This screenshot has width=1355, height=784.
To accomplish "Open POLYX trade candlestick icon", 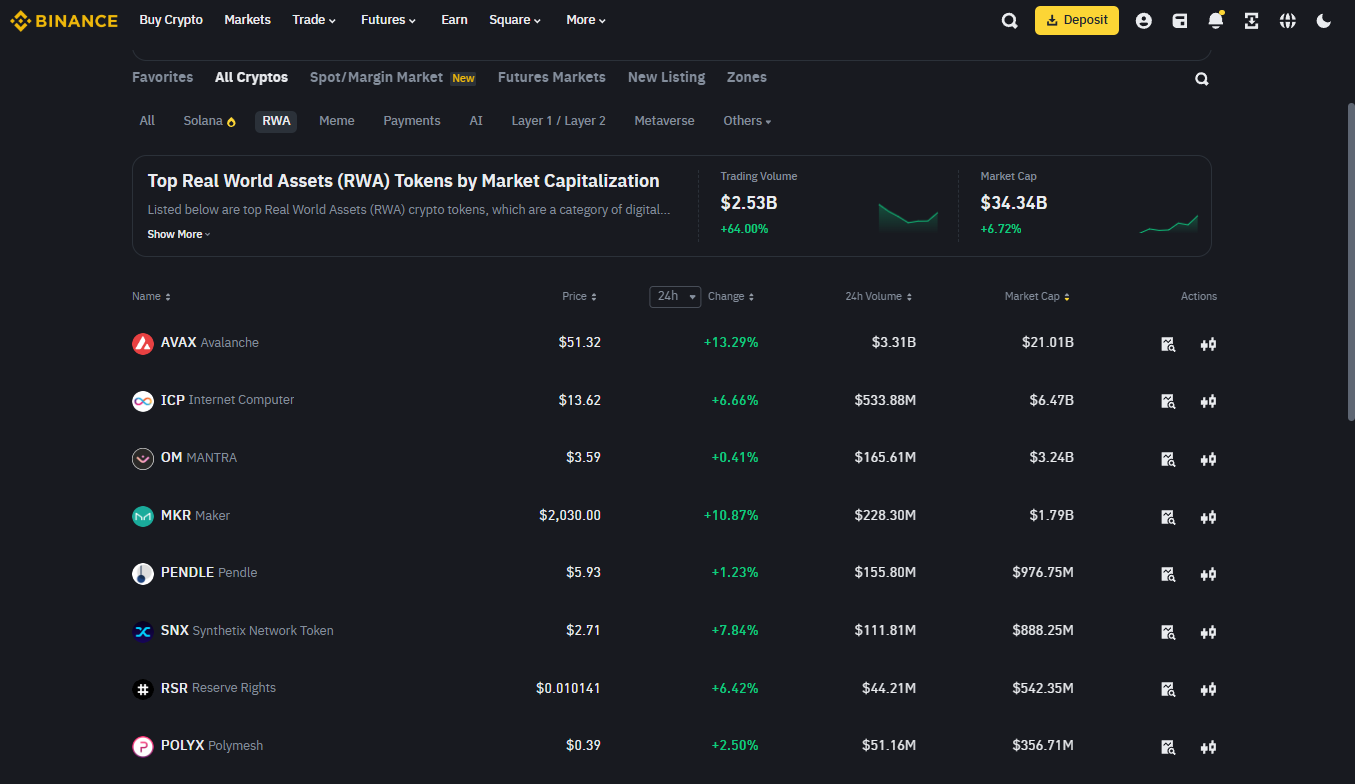I will (1208, 747).
